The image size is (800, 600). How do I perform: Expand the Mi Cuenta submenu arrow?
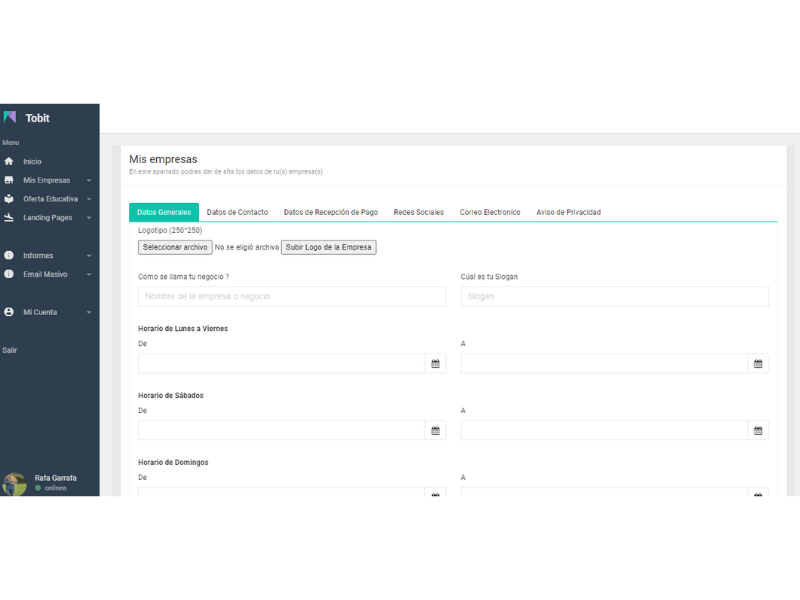point(89,313)
